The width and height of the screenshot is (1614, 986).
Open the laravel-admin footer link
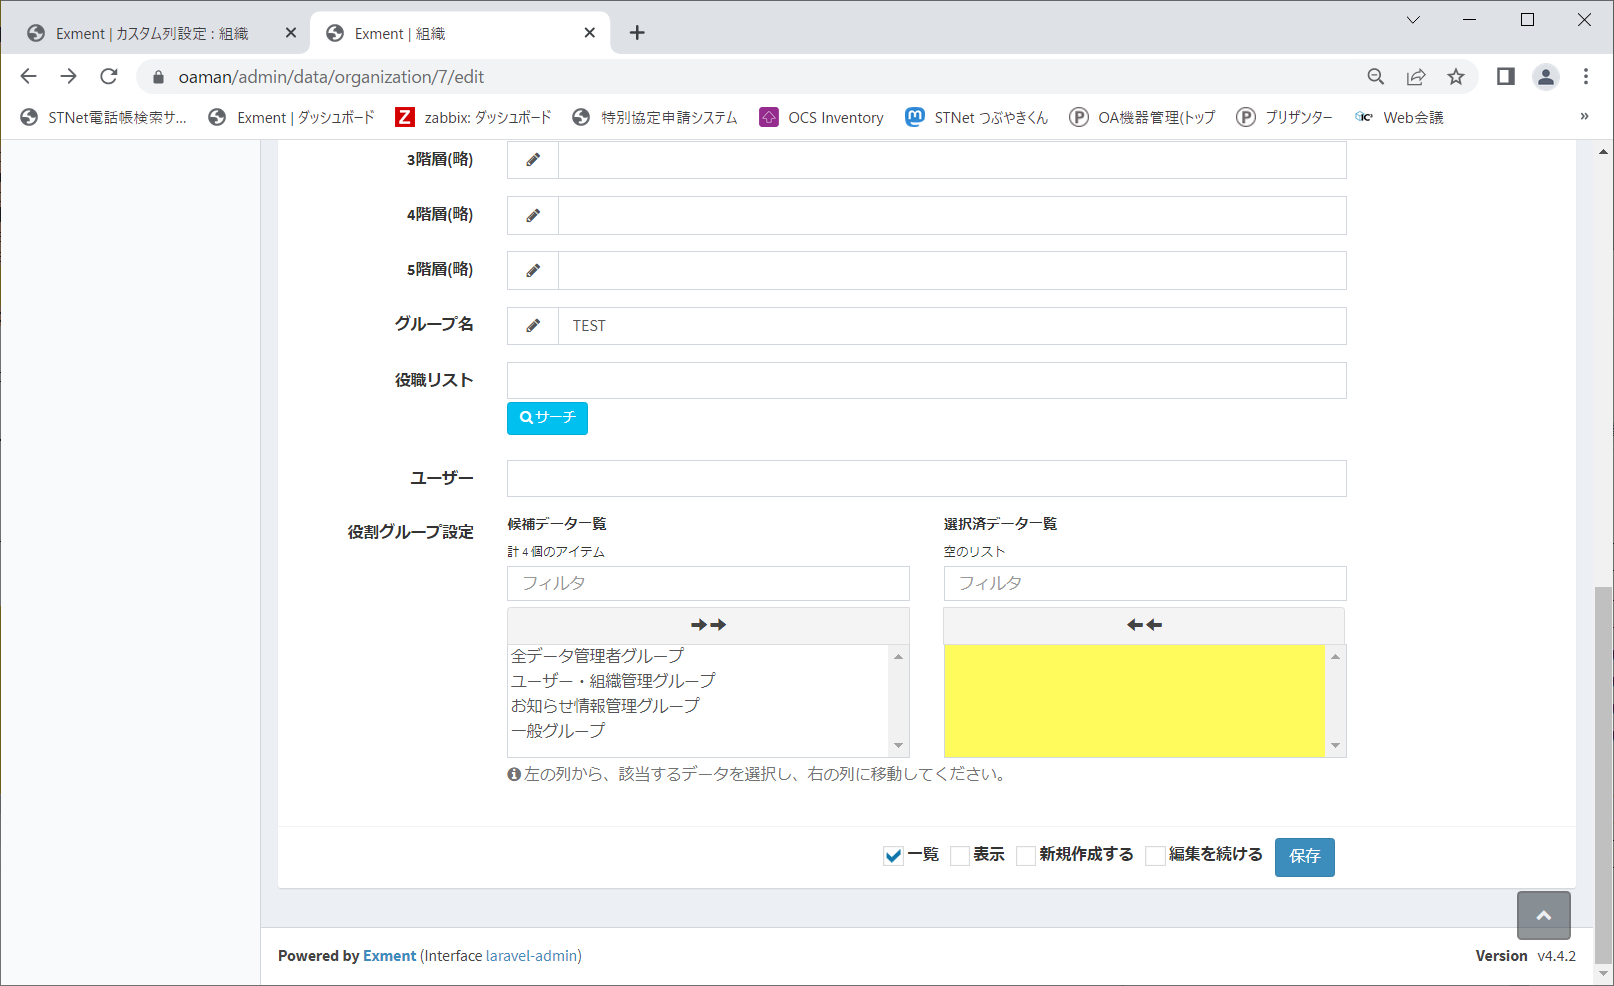point(531,956)
